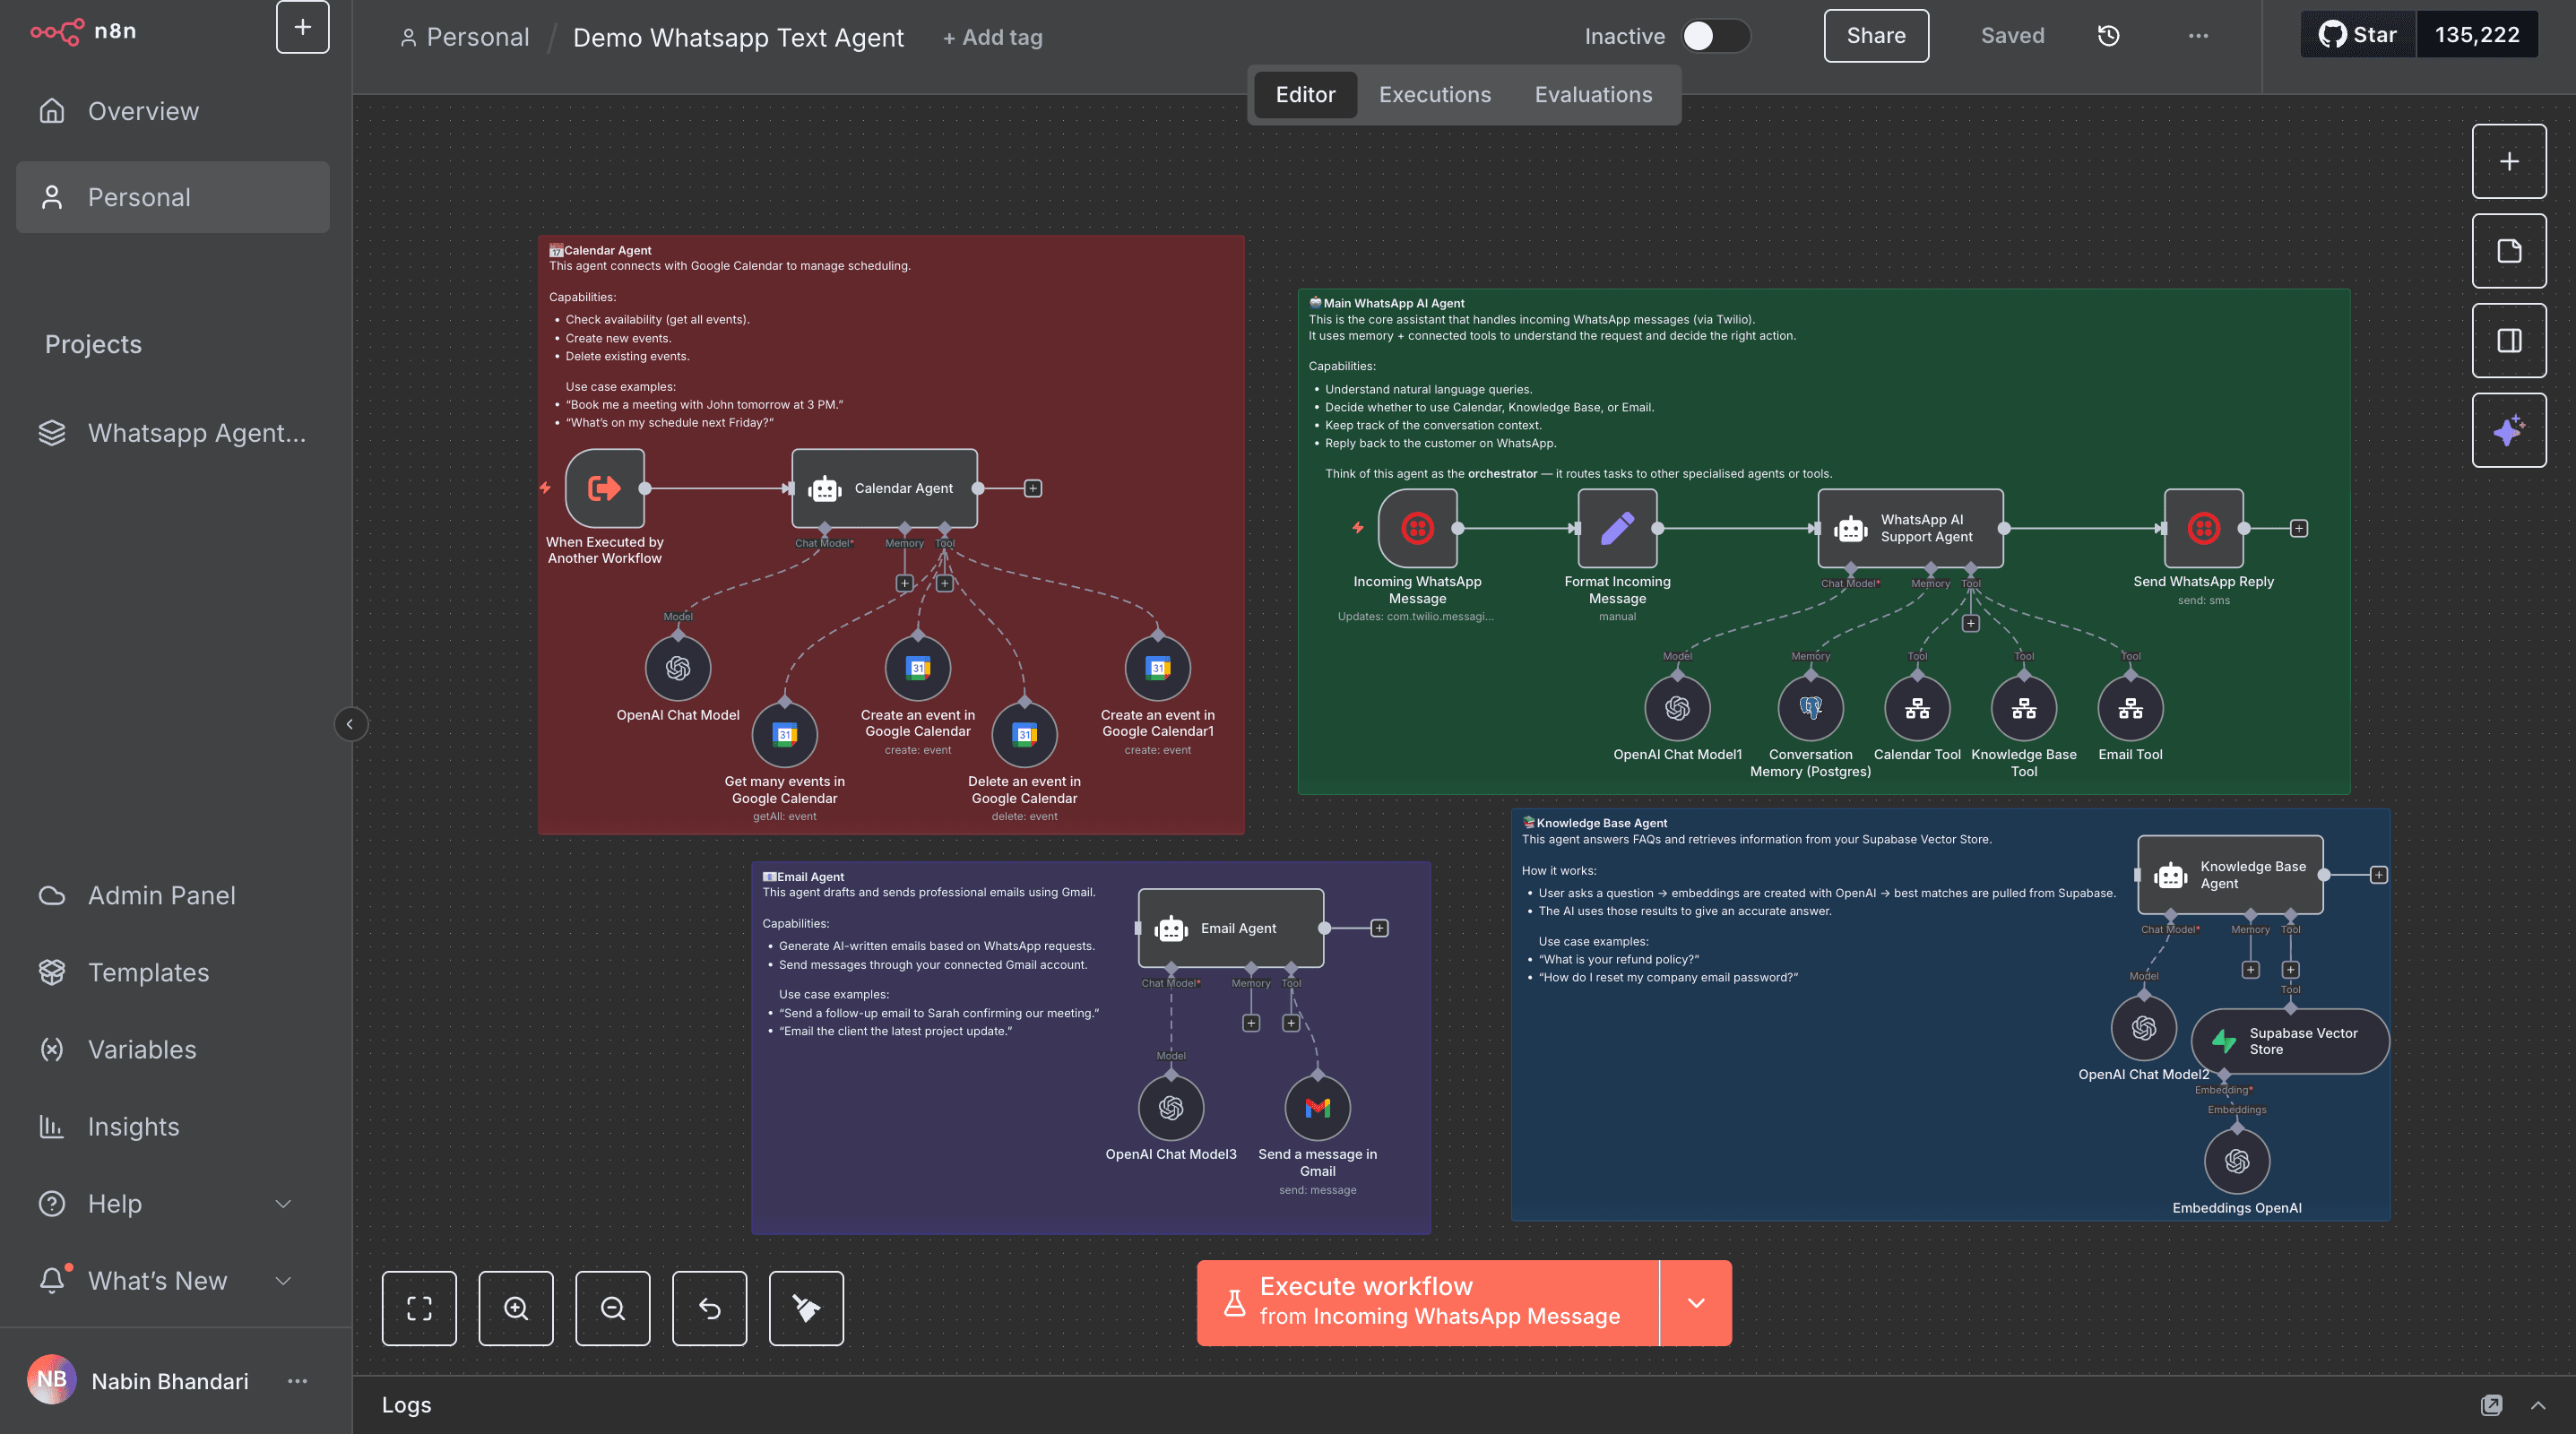Add node after Send WhatsApp Reply output
The width and height of the screenshot is (2576, 1434).
click(2299, 528)
